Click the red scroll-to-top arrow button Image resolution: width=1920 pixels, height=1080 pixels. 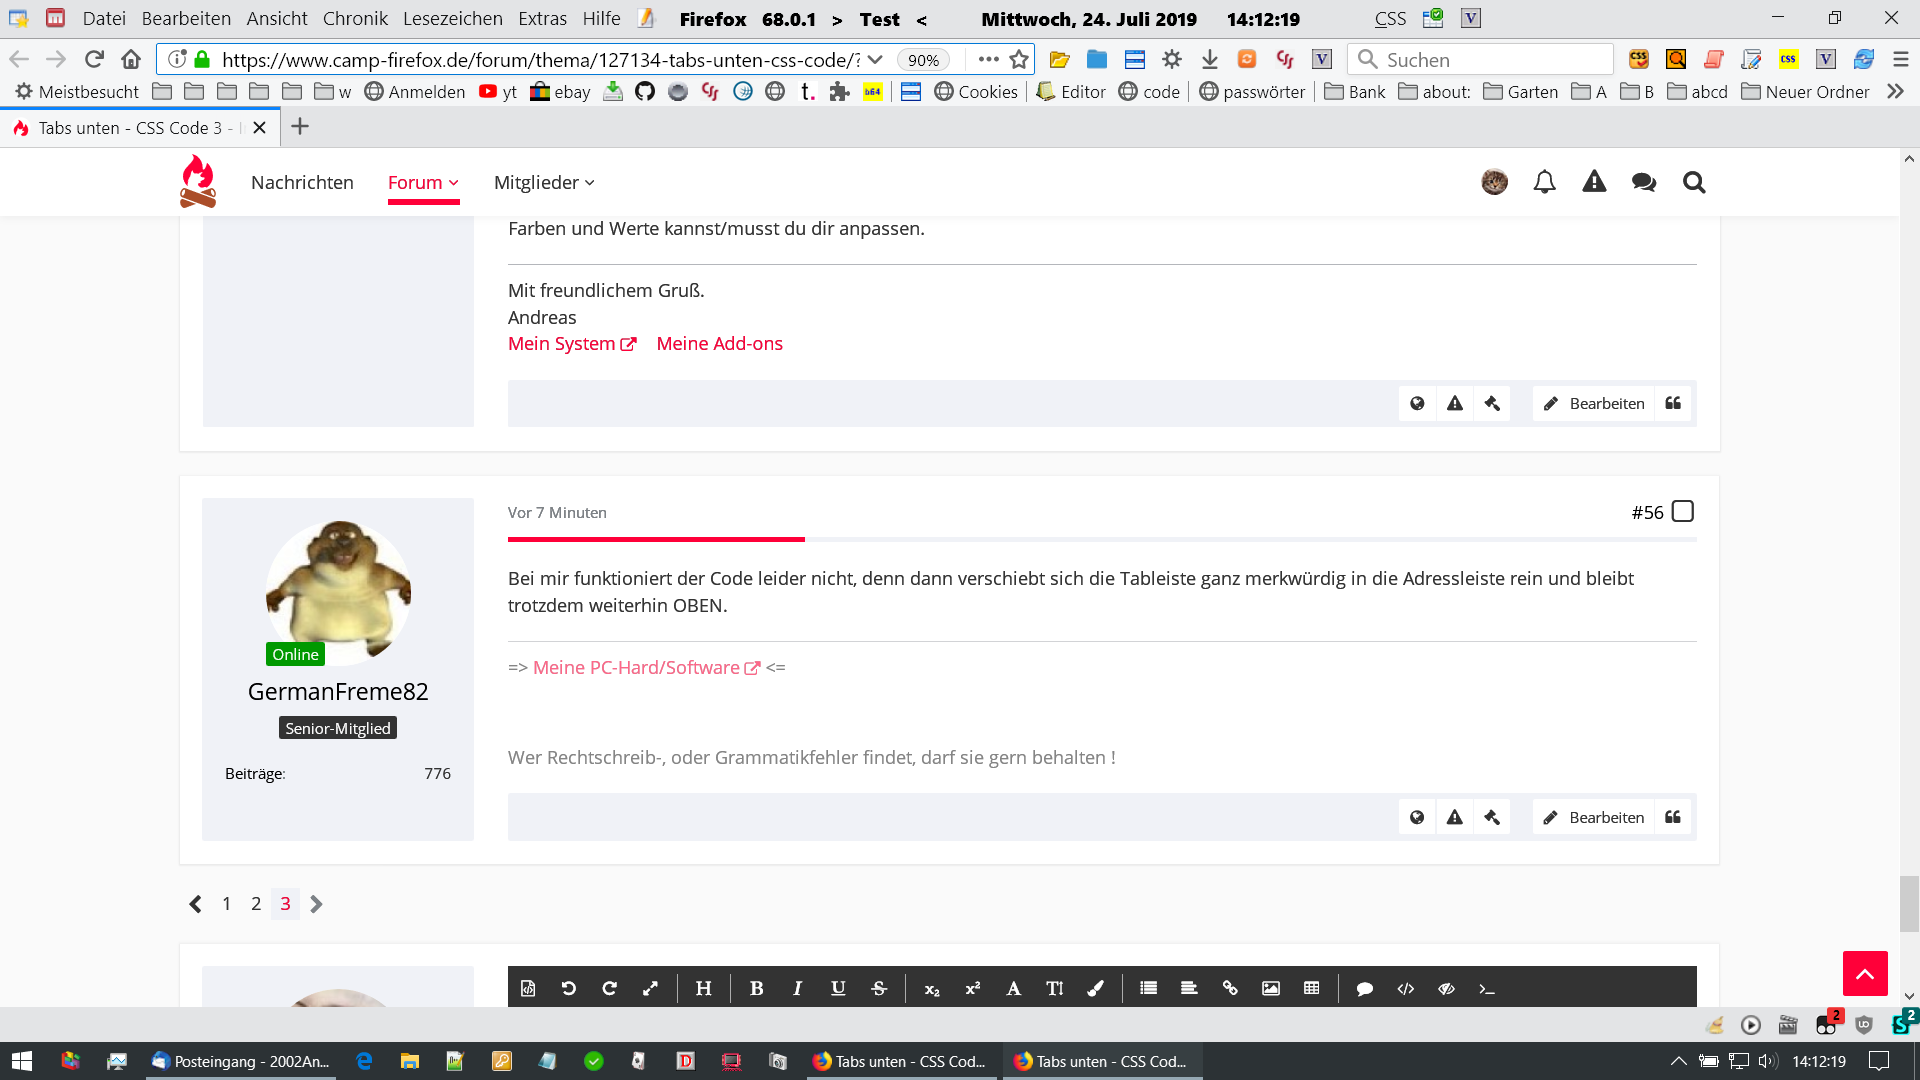(x=1864, y=973)
